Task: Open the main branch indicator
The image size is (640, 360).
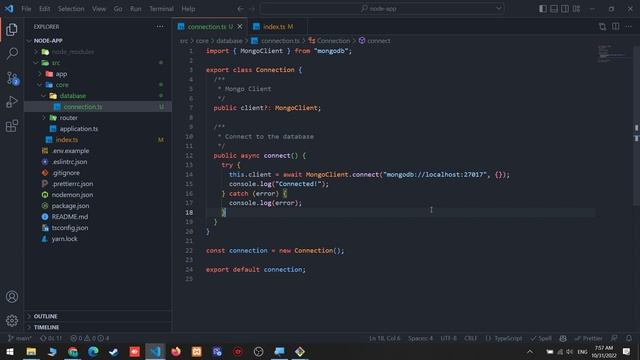Action: [20, 338]
